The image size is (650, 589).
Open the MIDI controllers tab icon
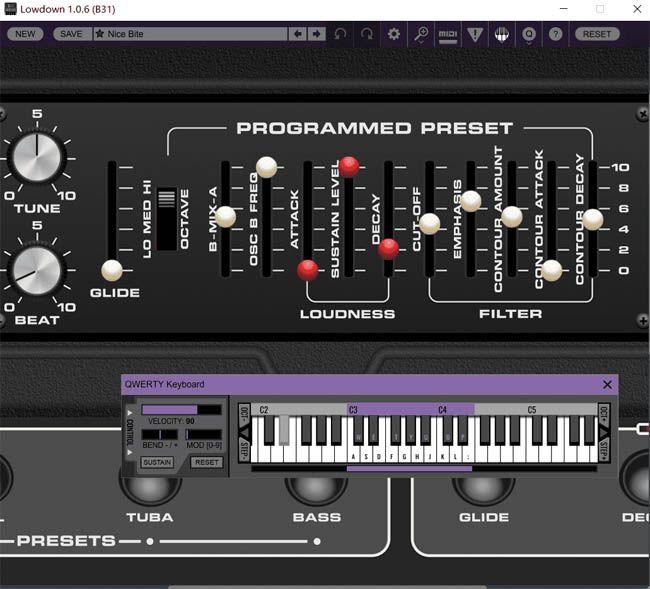click(x=448, y=35)
